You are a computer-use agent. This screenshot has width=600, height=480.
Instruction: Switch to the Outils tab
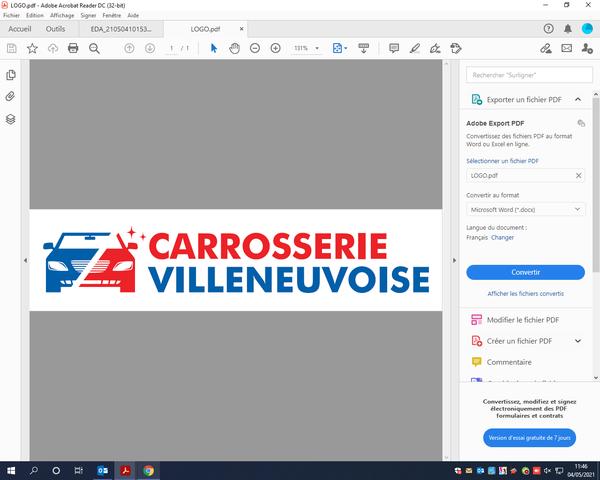click(55, 29)
